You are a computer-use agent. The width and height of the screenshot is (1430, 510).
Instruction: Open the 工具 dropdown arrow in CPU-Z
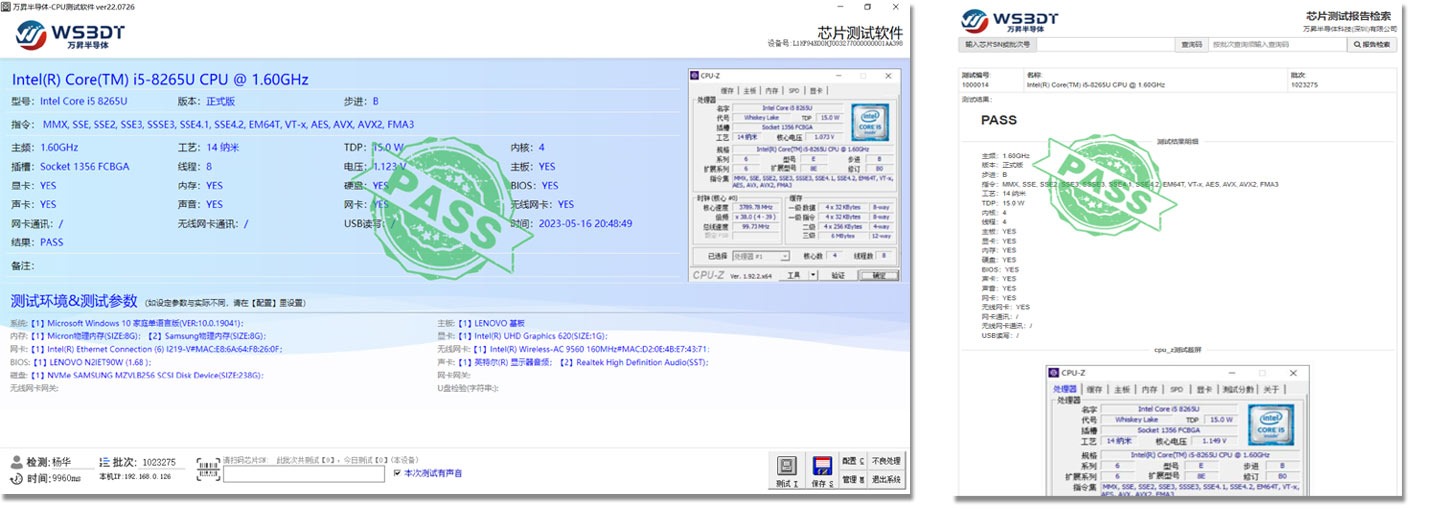click(814, 275)
